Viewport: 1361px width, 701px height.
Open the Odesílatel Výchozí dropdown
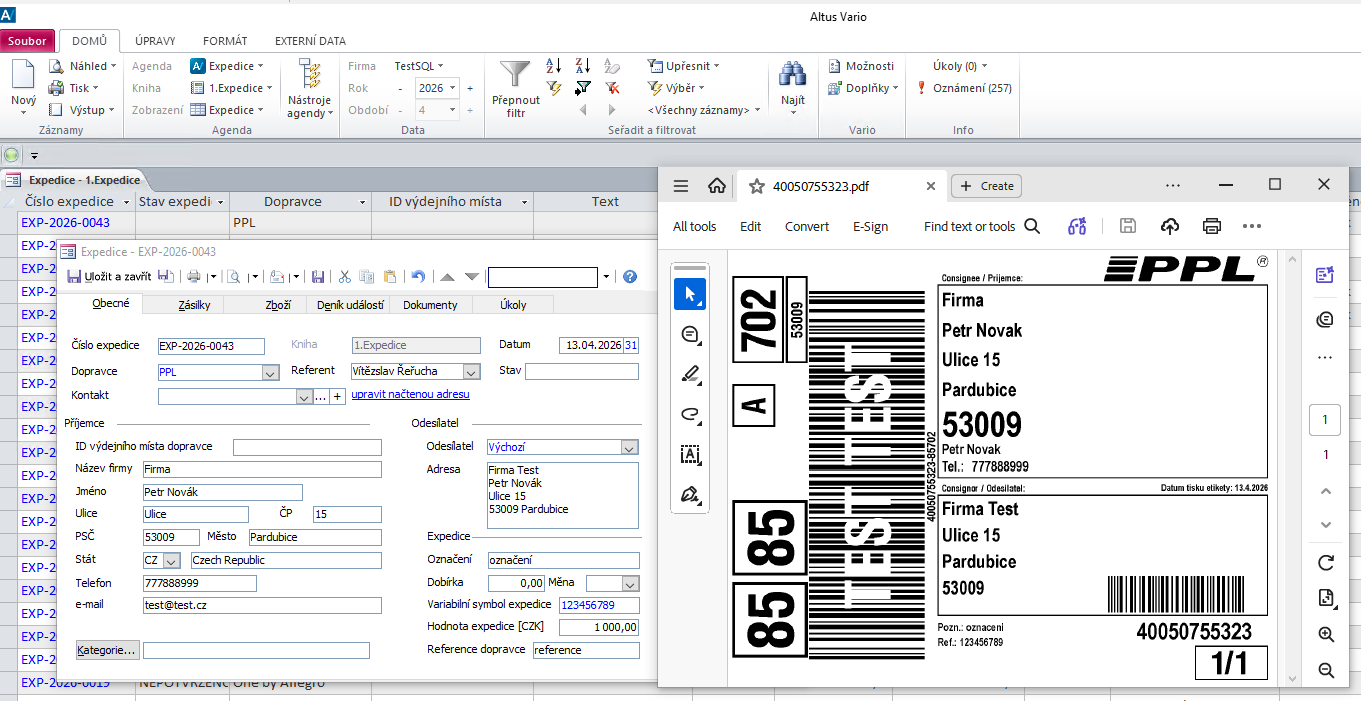pos(628,448)
